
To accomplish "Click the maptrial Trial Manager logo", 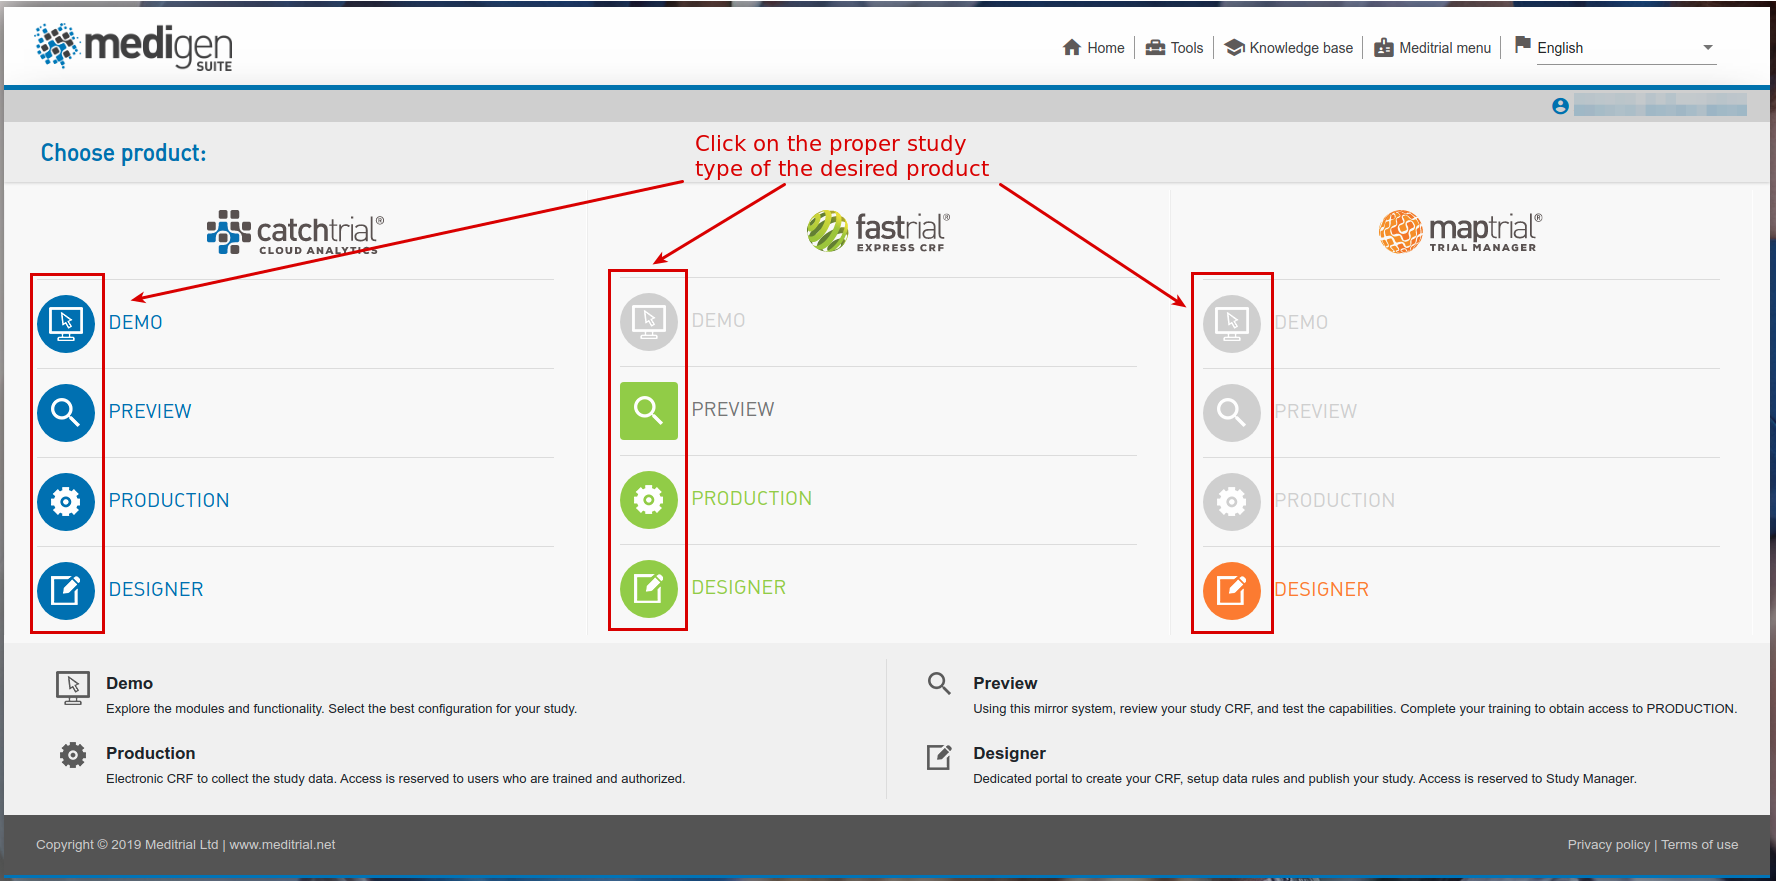I will click(x=1460, y=232).
